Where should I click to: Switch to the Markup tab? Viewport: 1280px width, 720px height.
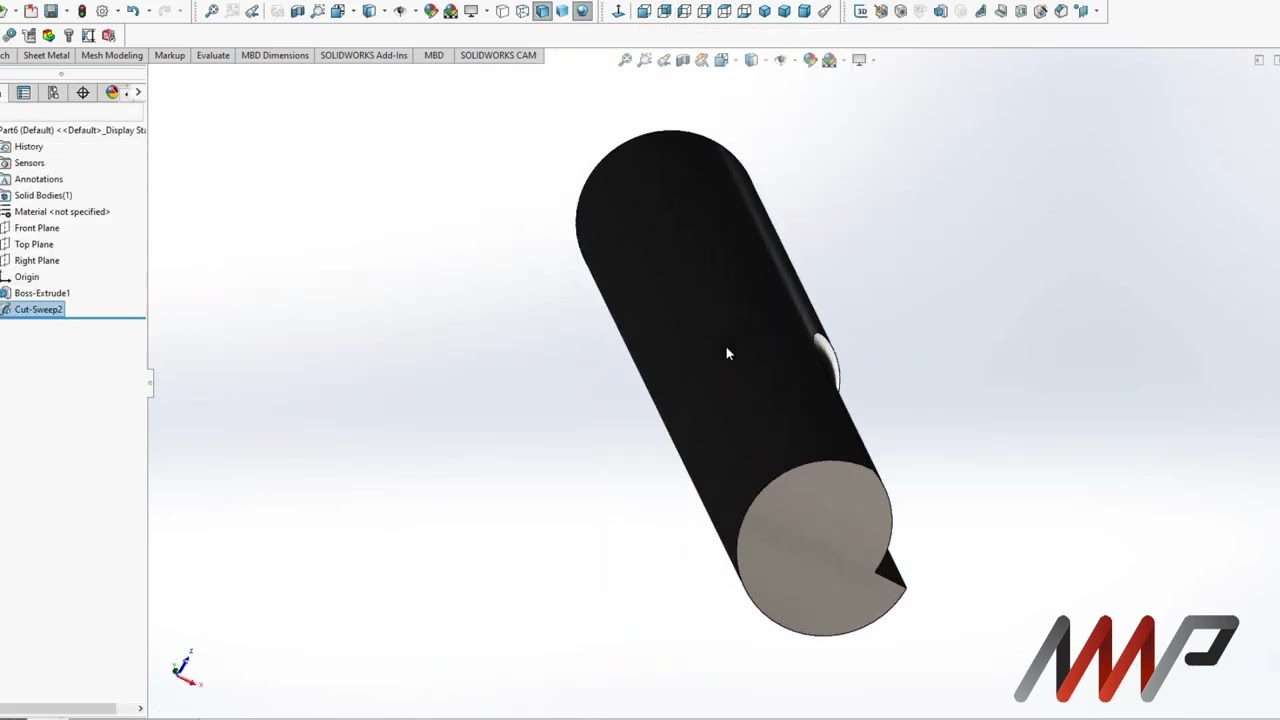tap(169, 55)
